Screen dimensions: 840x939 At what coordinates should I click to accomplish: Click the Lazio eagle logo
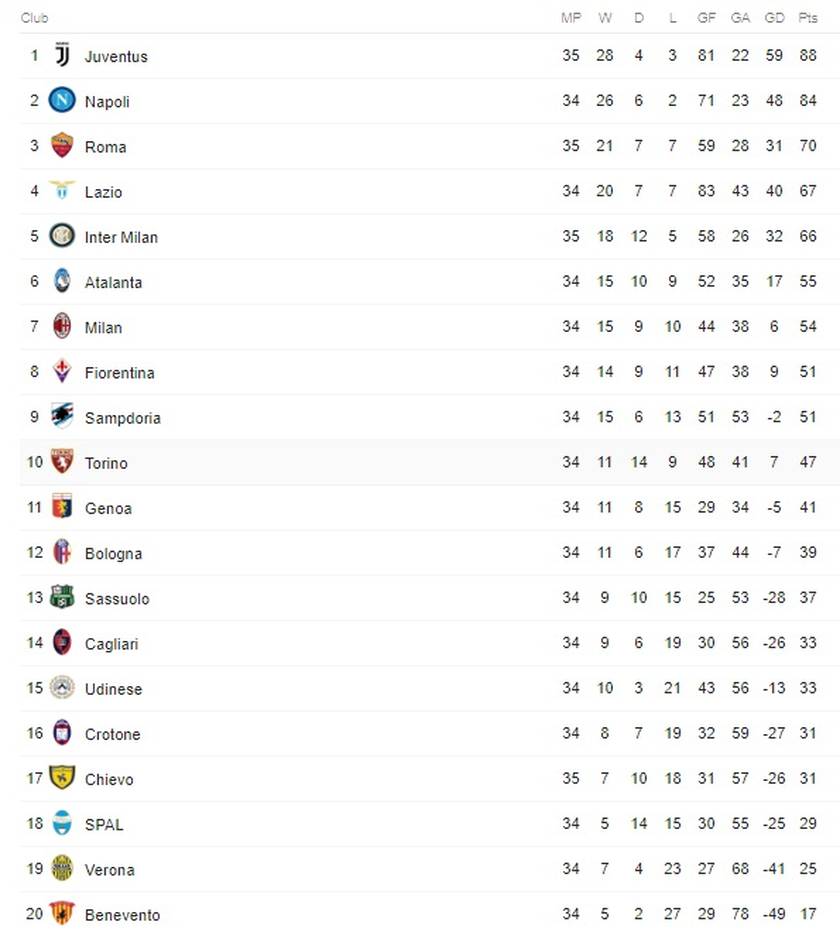[62, 190]
